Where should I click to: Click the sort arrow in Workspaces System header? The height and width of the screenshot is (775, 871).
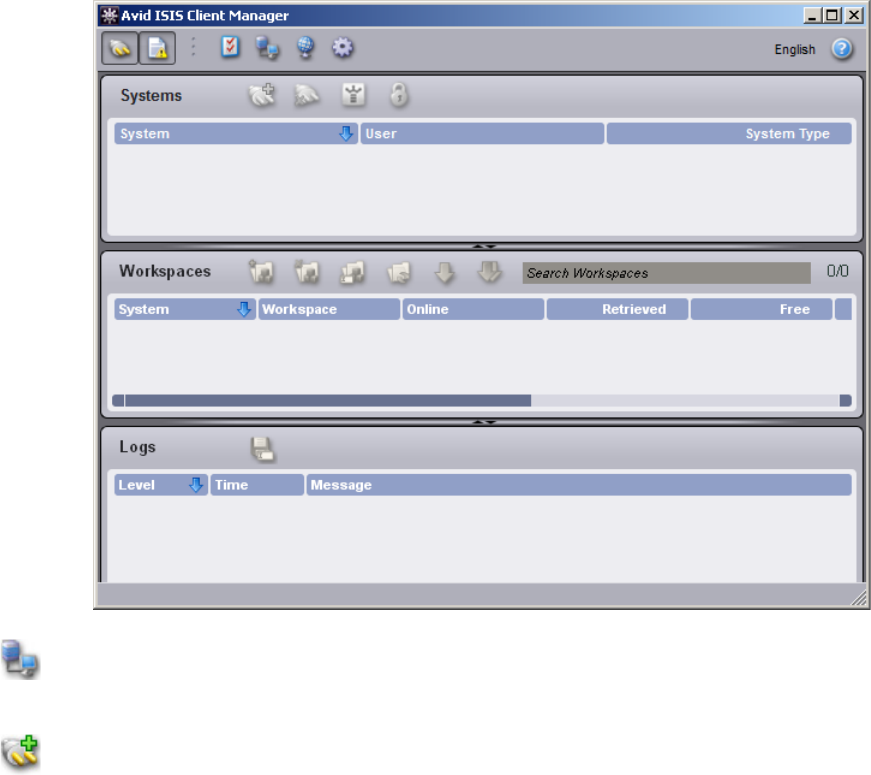243,309
